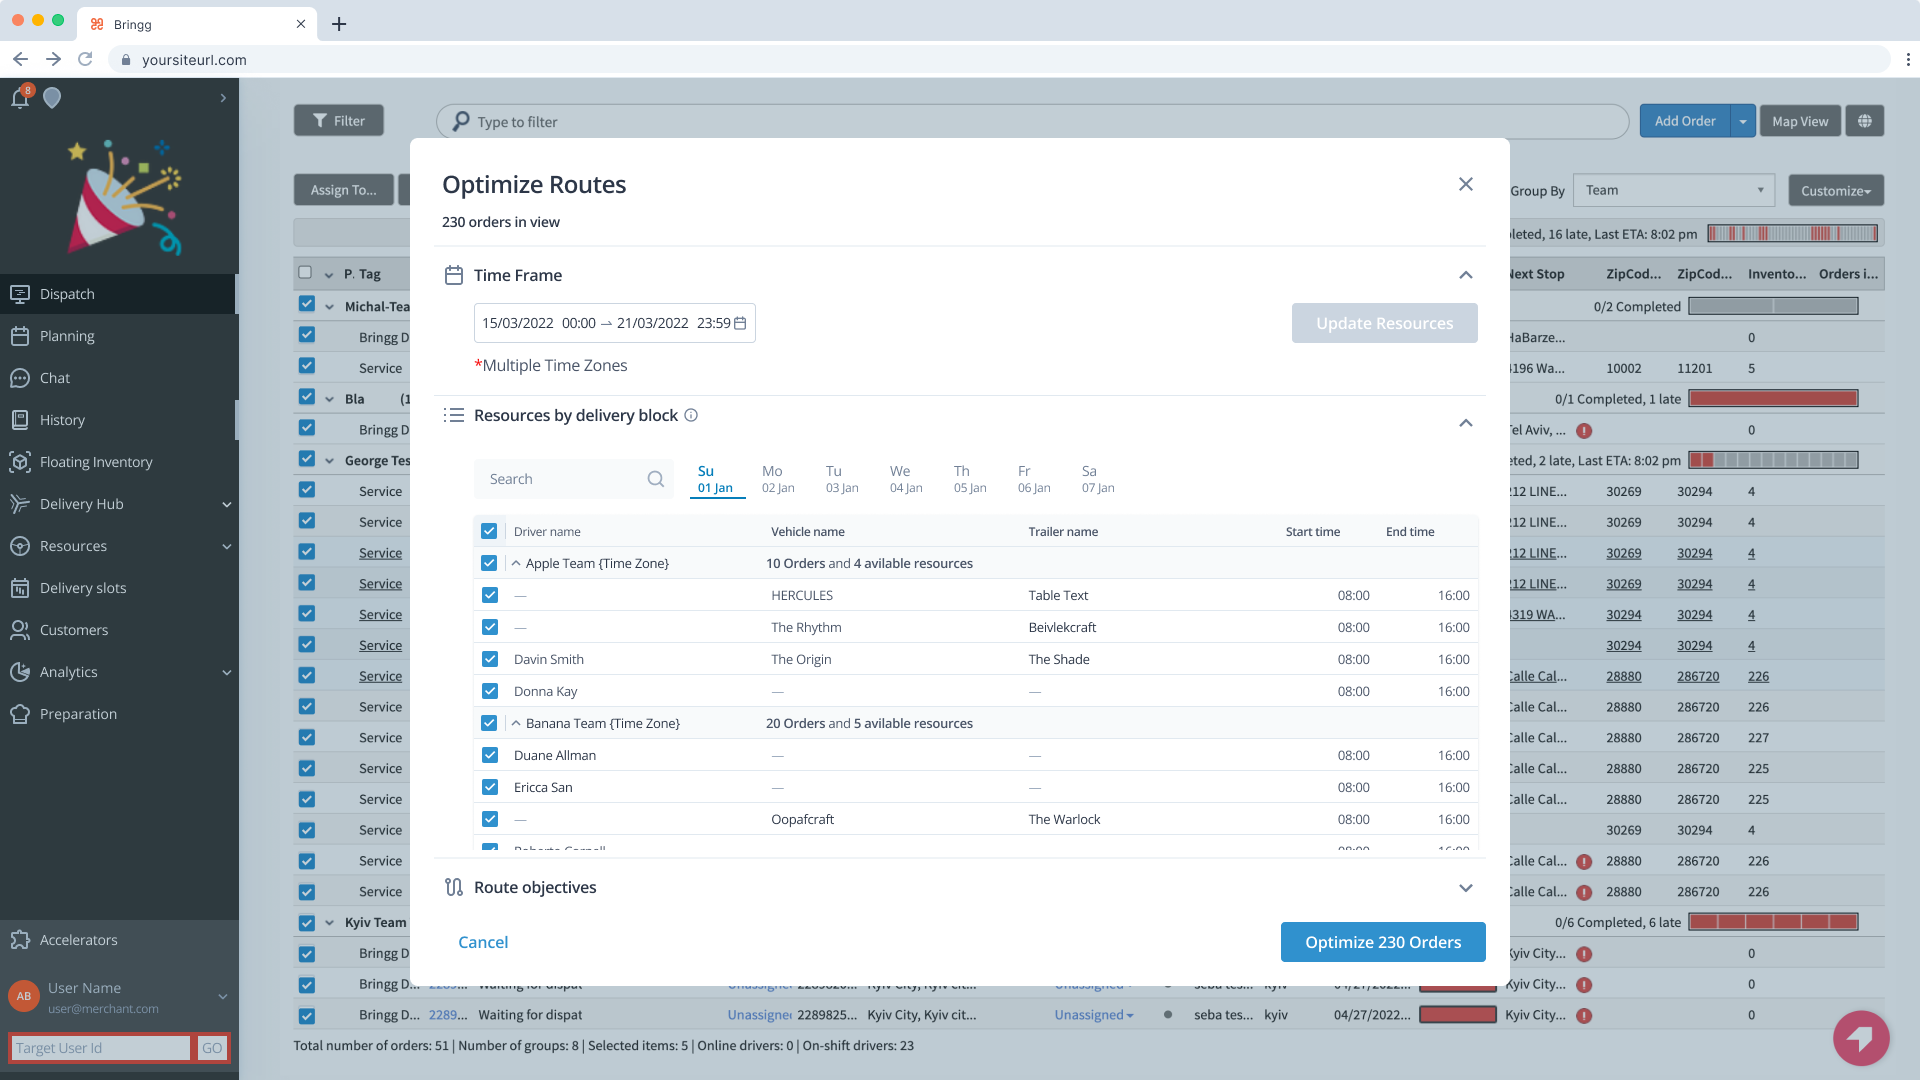The width and height of the screenshot is (1920, 1080).
Task: Select the We 04 Jan tab
Action: pos(906,479)
